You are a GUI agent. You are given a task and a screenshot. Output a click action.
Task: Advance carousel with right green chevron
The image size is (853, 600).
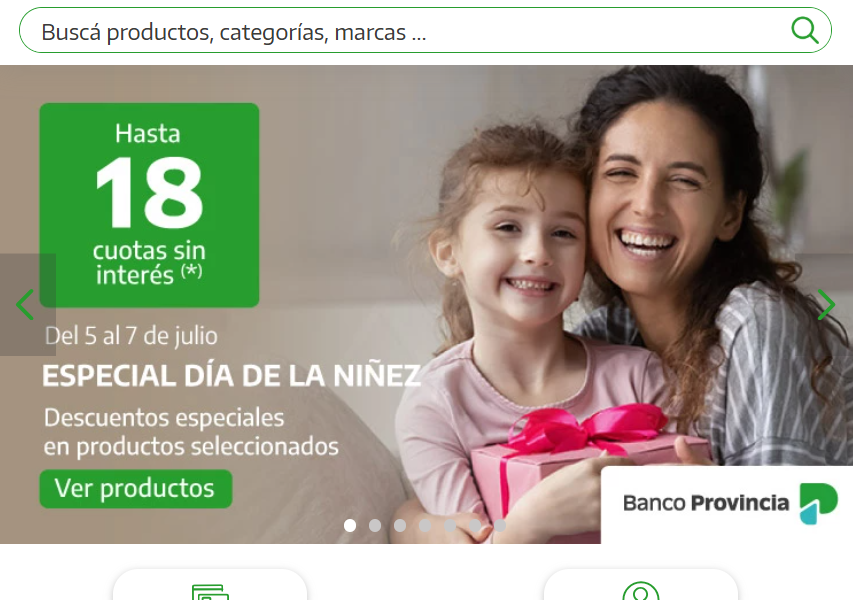click(826, 305)
